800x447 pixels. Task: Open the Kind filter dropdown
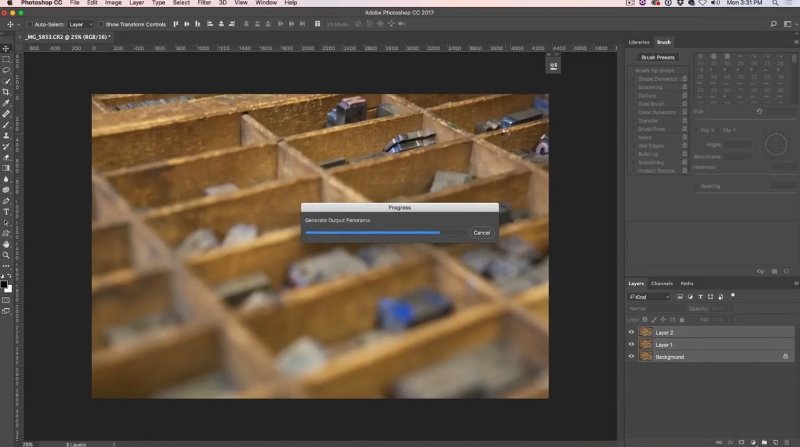(x=649, y=296)
